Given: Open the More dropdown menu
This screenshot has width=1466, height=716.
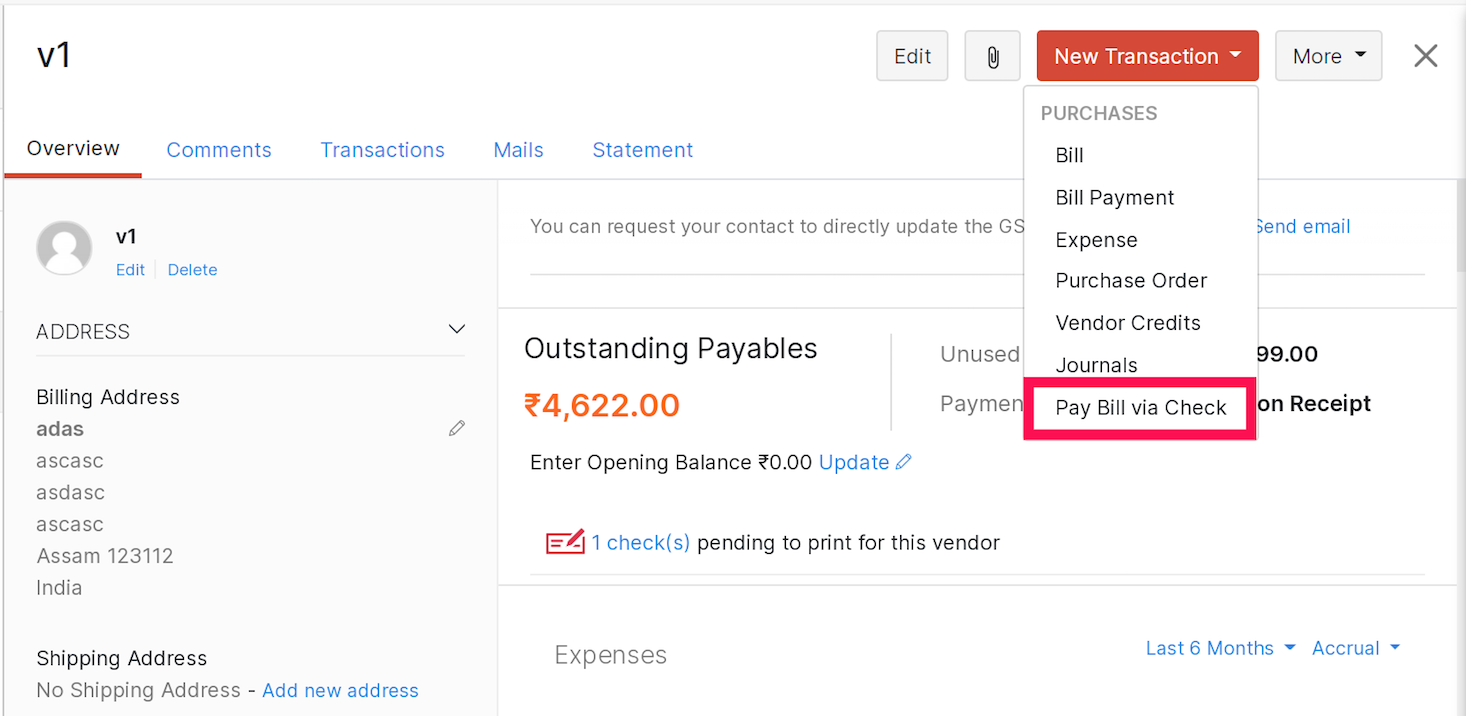Looking at the screenshot, I should 1328,57.
